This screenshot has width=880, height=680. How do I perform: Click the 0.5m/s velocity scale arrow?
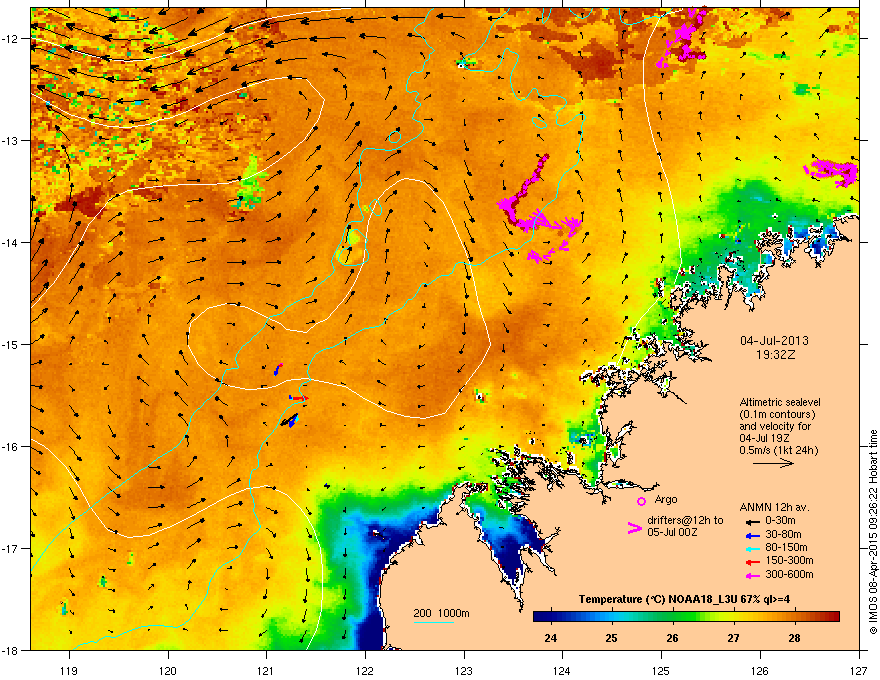(x=773, y=463)
